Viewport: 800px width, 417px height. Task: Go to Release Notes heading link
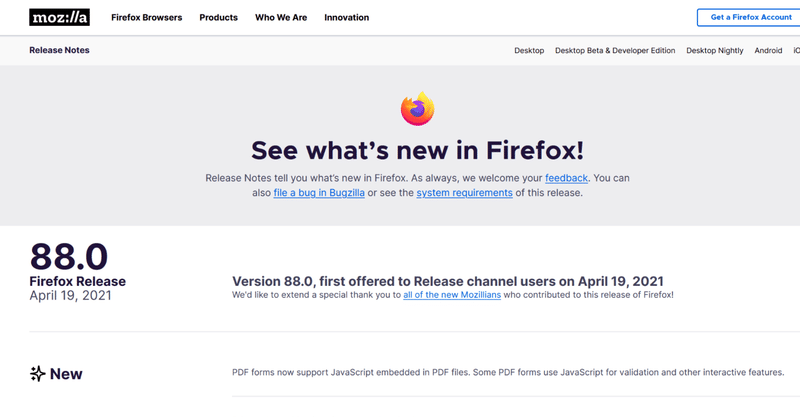pos(59,50)
